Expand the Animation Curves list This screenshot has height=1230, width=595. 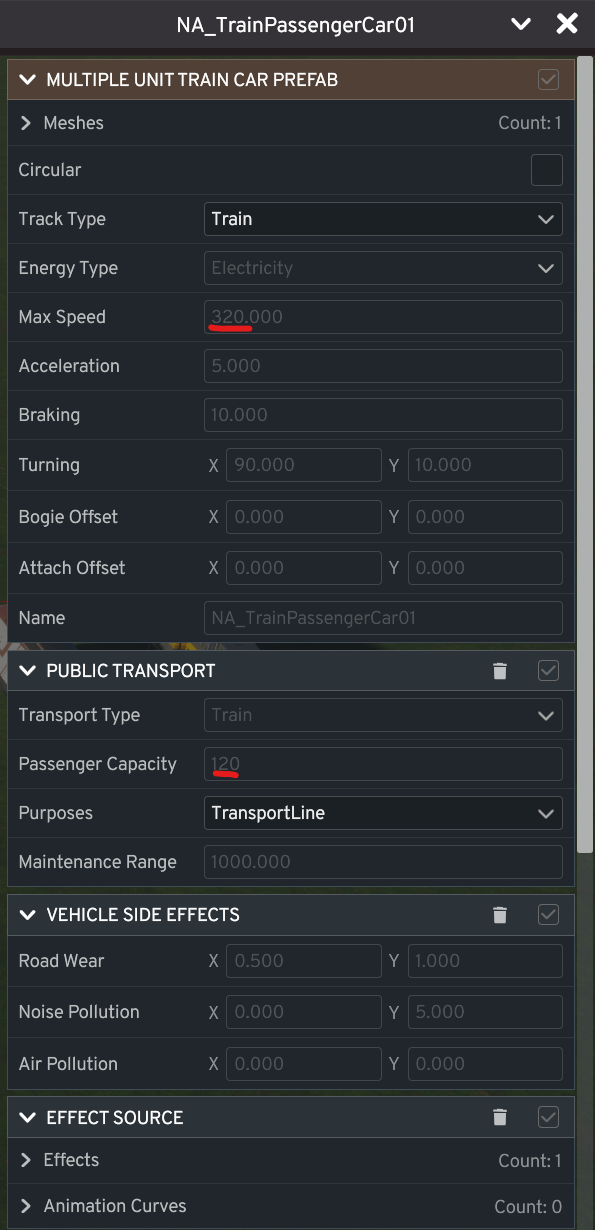point(25,1206)
